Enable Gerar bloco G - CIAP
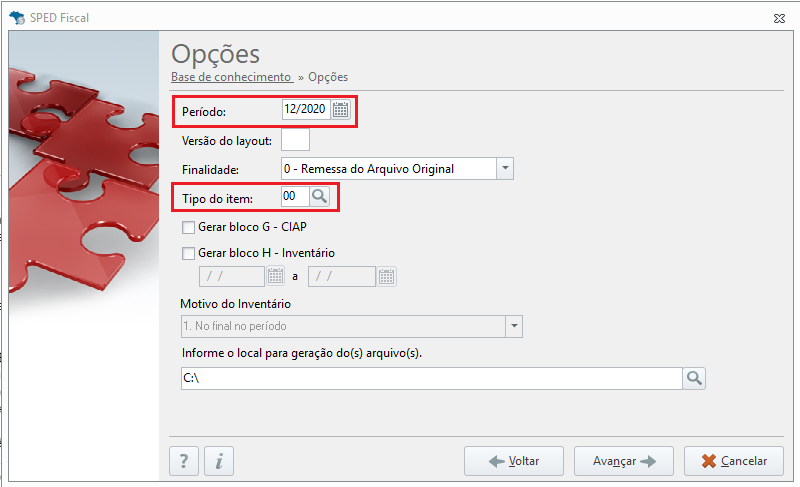 click(x=188, y=227)
